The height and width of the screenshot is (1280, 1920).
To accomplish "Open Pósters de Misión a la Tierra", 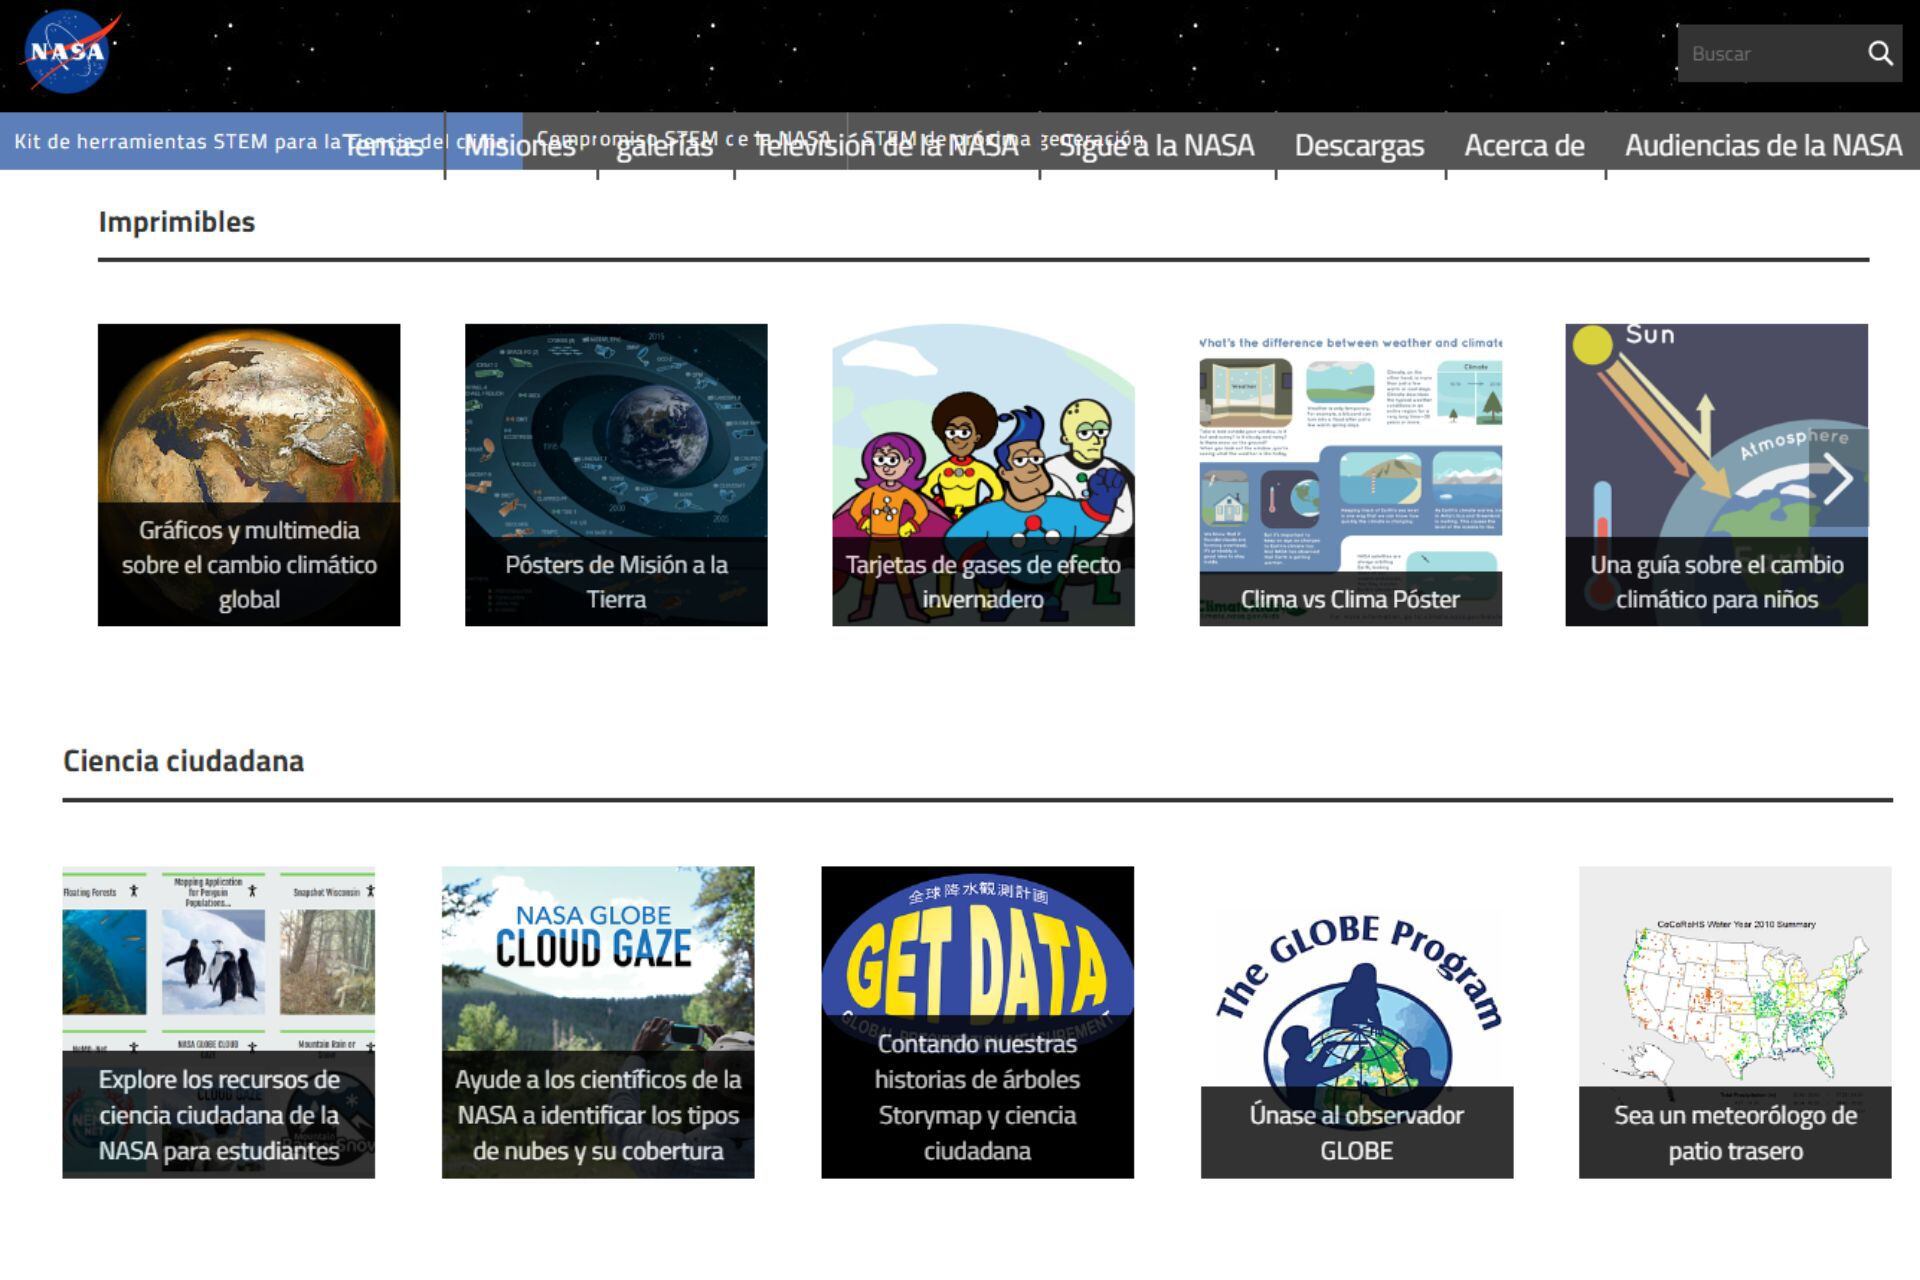I will click(616, 475).
